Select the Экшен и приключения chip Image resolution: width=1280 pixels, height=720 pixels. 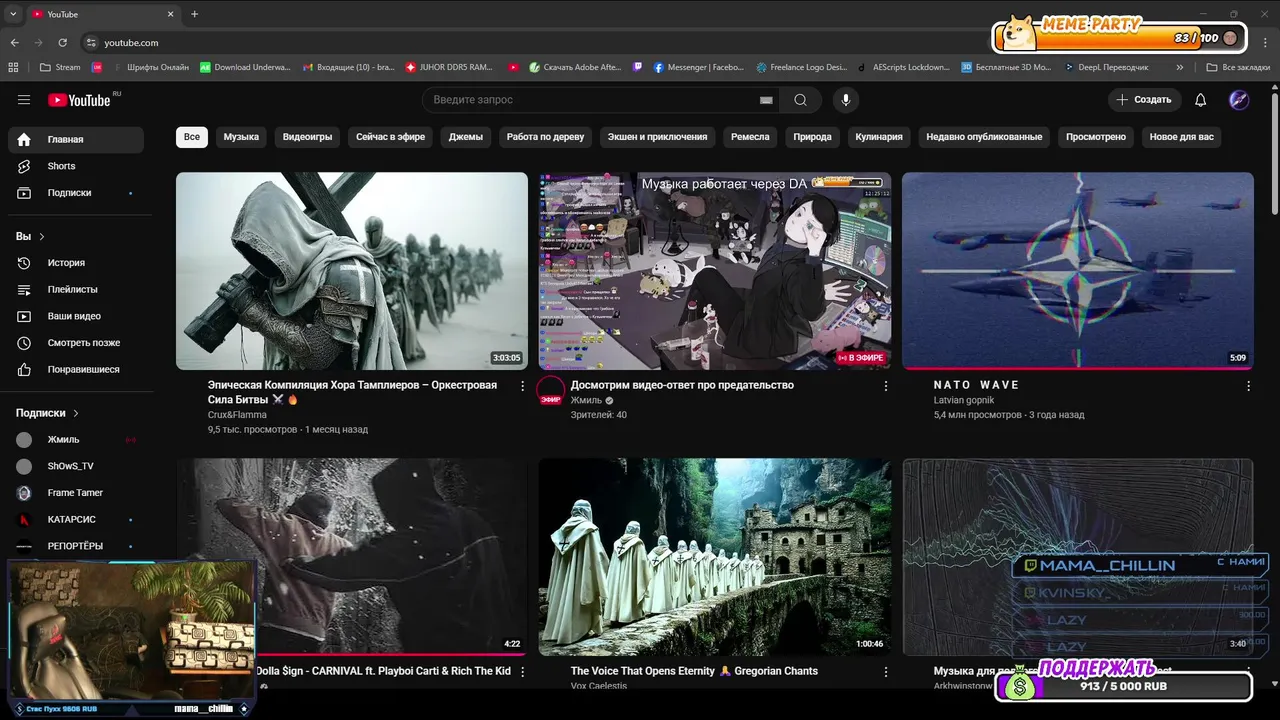tap(657, 137)
